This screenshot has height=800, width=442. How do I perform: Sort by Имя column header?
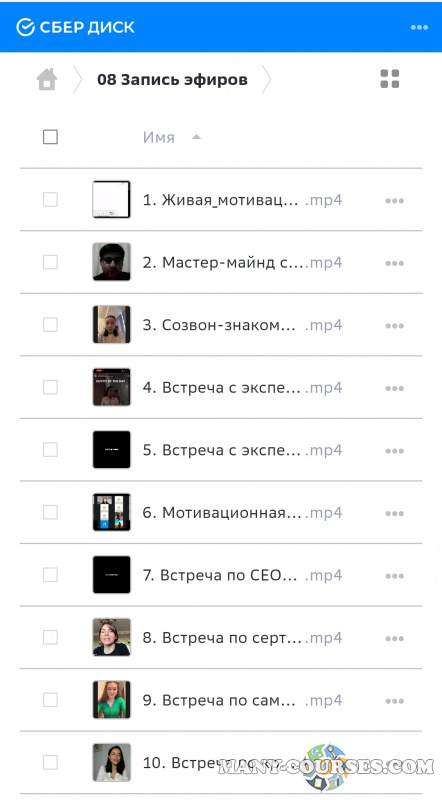(x=159, y=137)
